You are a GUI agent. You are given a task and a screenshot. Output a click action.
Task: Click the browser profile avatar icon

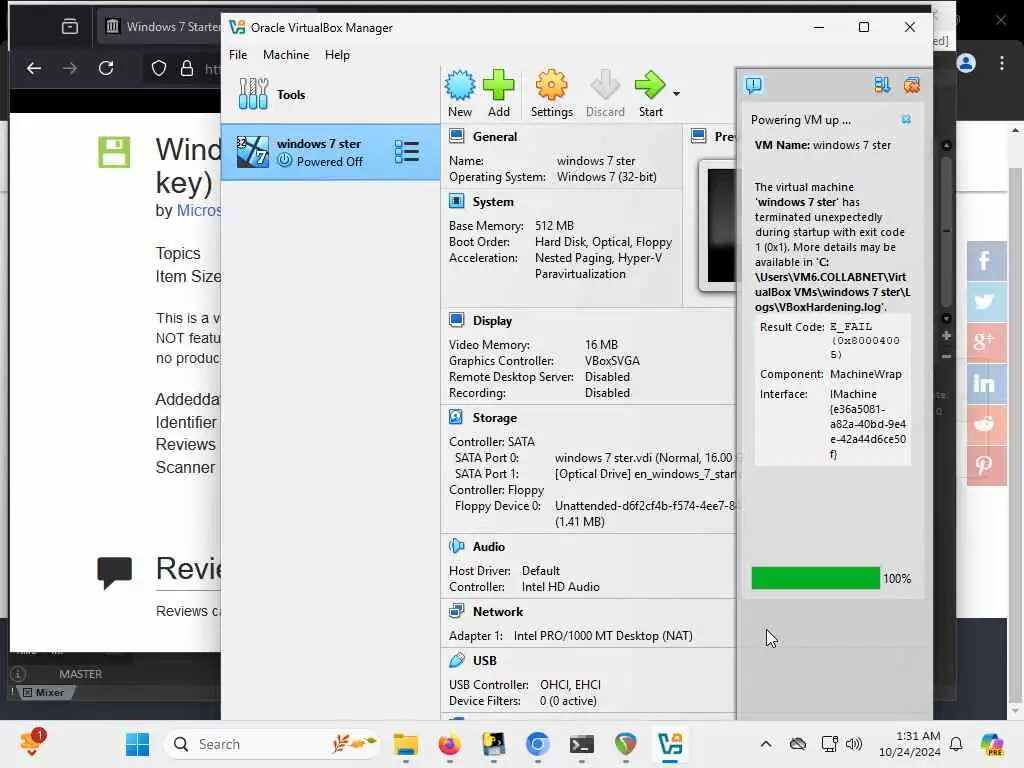tap(966, 63)
